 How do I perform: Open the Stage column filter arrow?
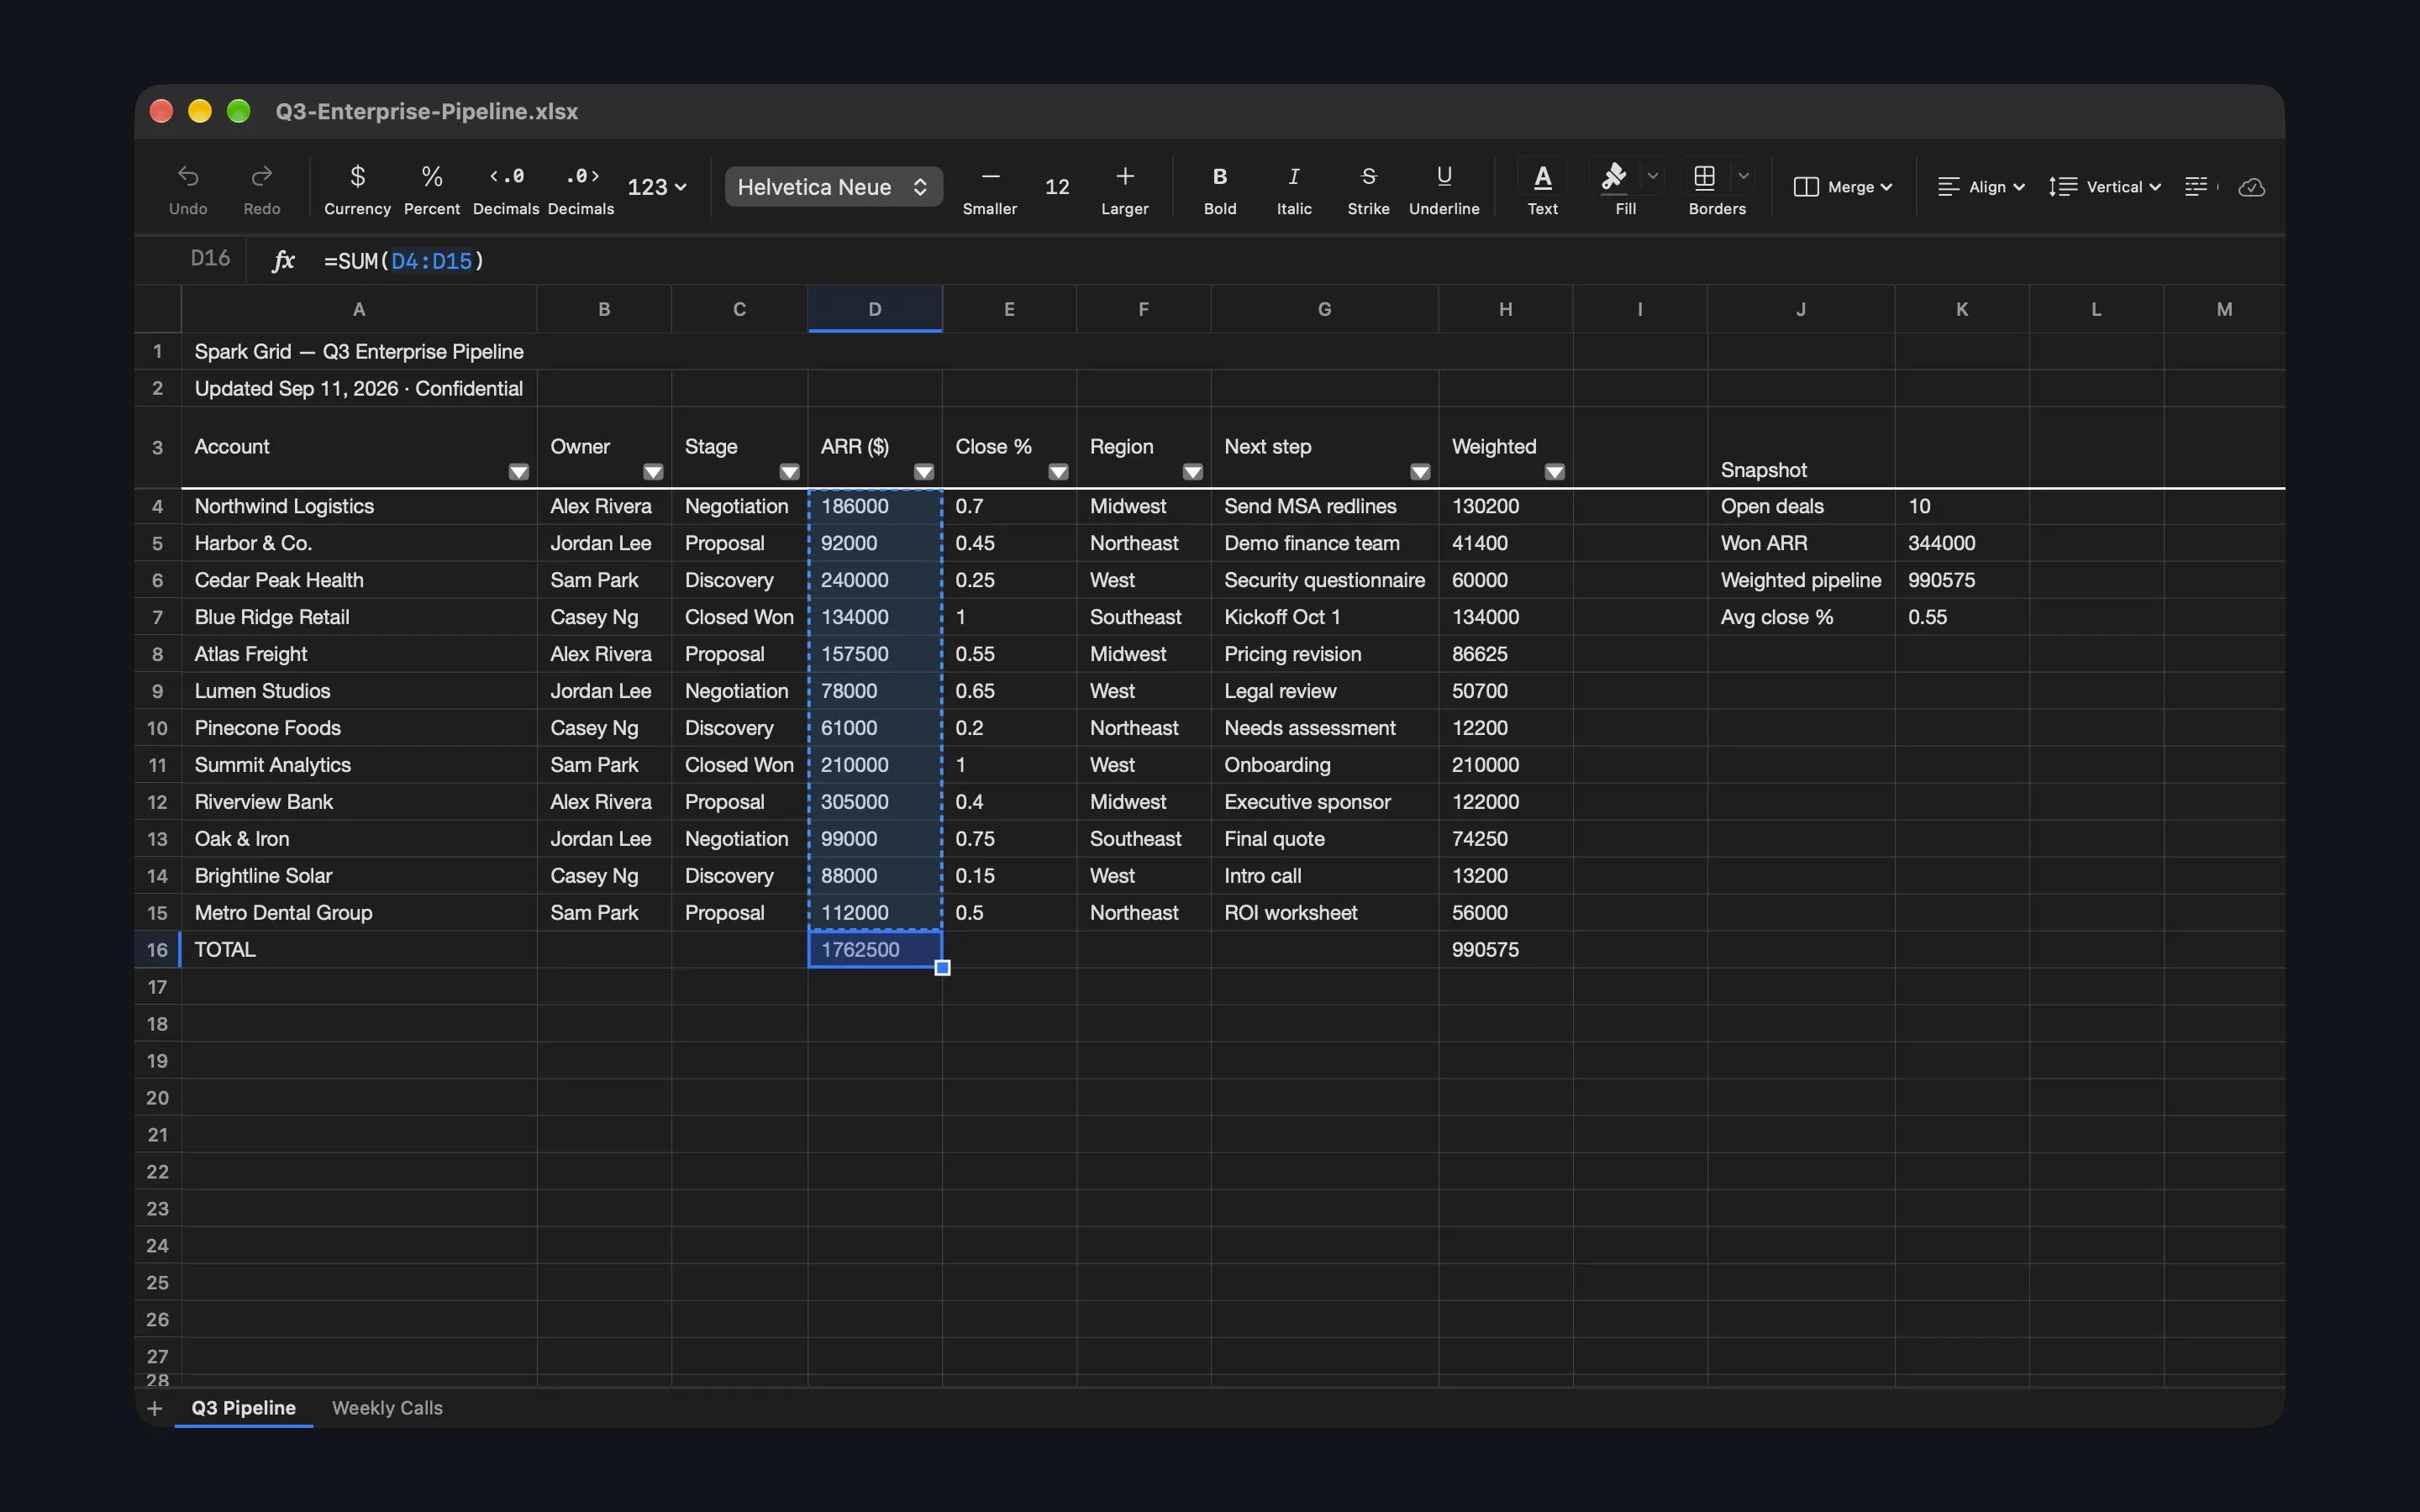pos(789,472)
